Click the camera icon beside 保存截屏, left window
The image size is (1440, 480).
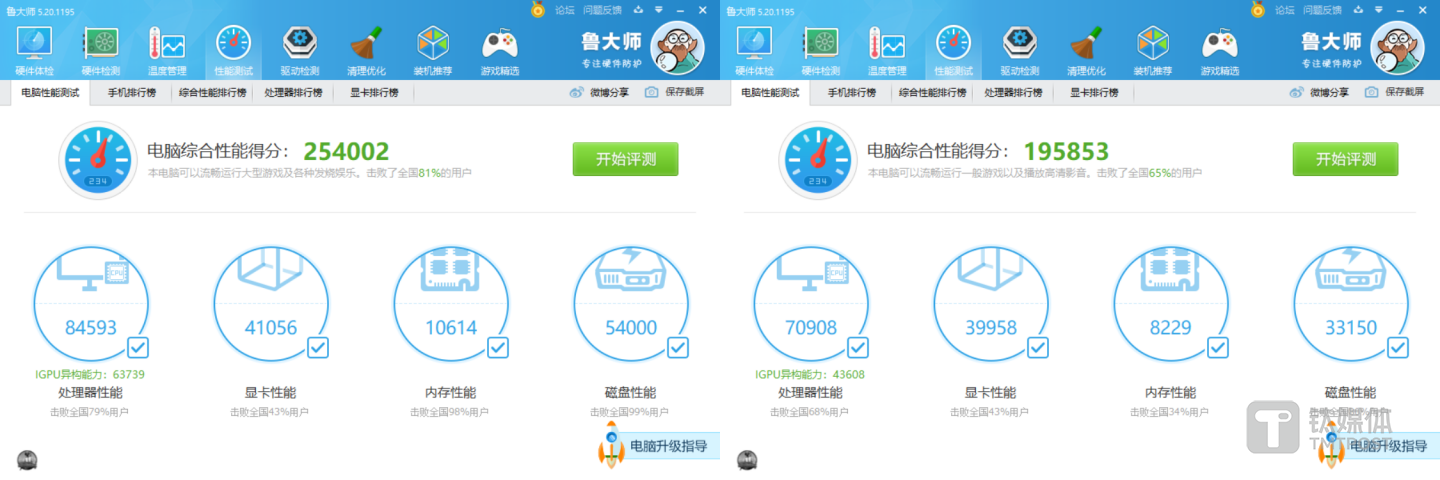pyautogui.click(x=652, y=92)
